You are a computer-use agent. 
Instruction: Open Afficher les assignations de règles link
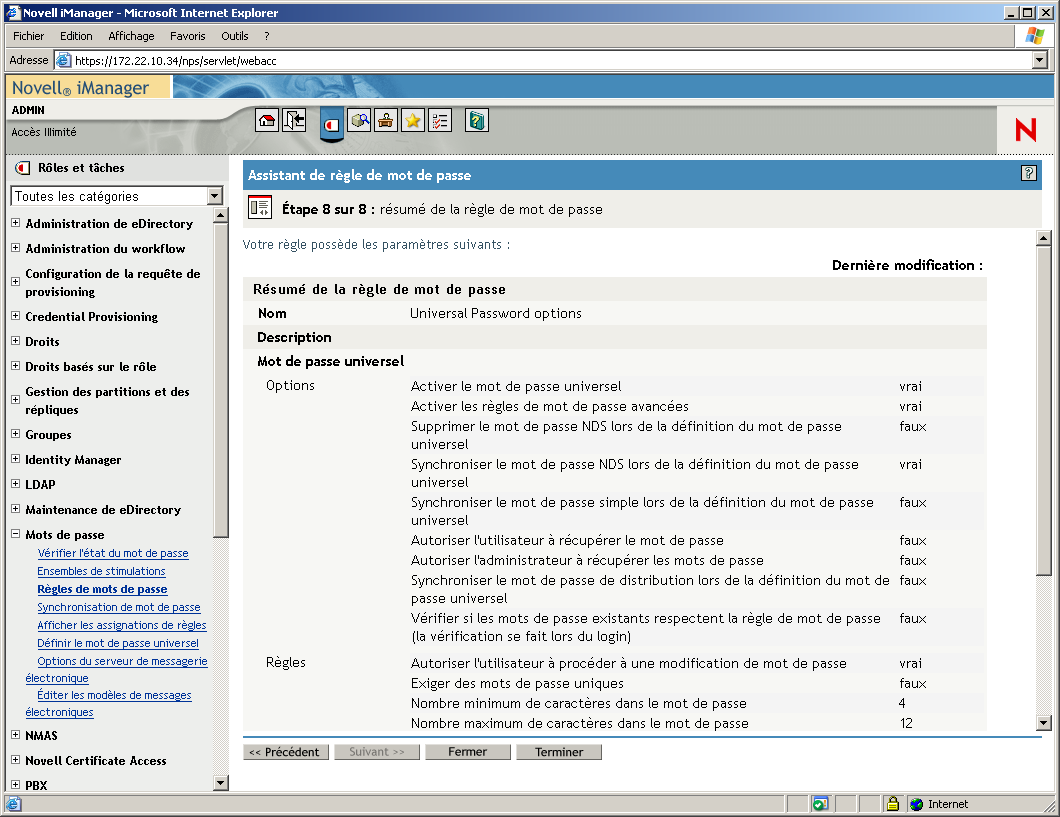point(122,625)
